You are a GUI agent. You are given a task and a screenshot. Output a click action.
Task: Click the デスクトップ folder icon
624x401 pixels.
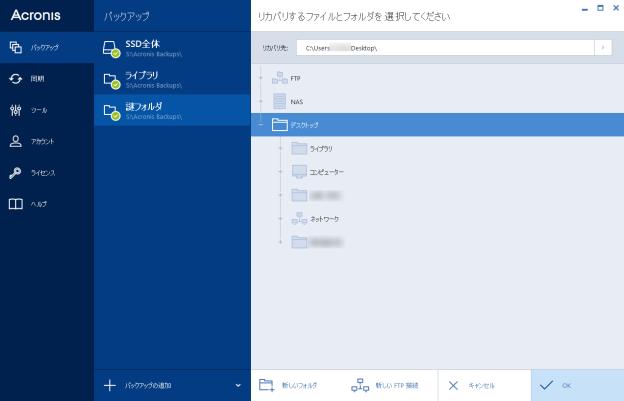[280, 125]
